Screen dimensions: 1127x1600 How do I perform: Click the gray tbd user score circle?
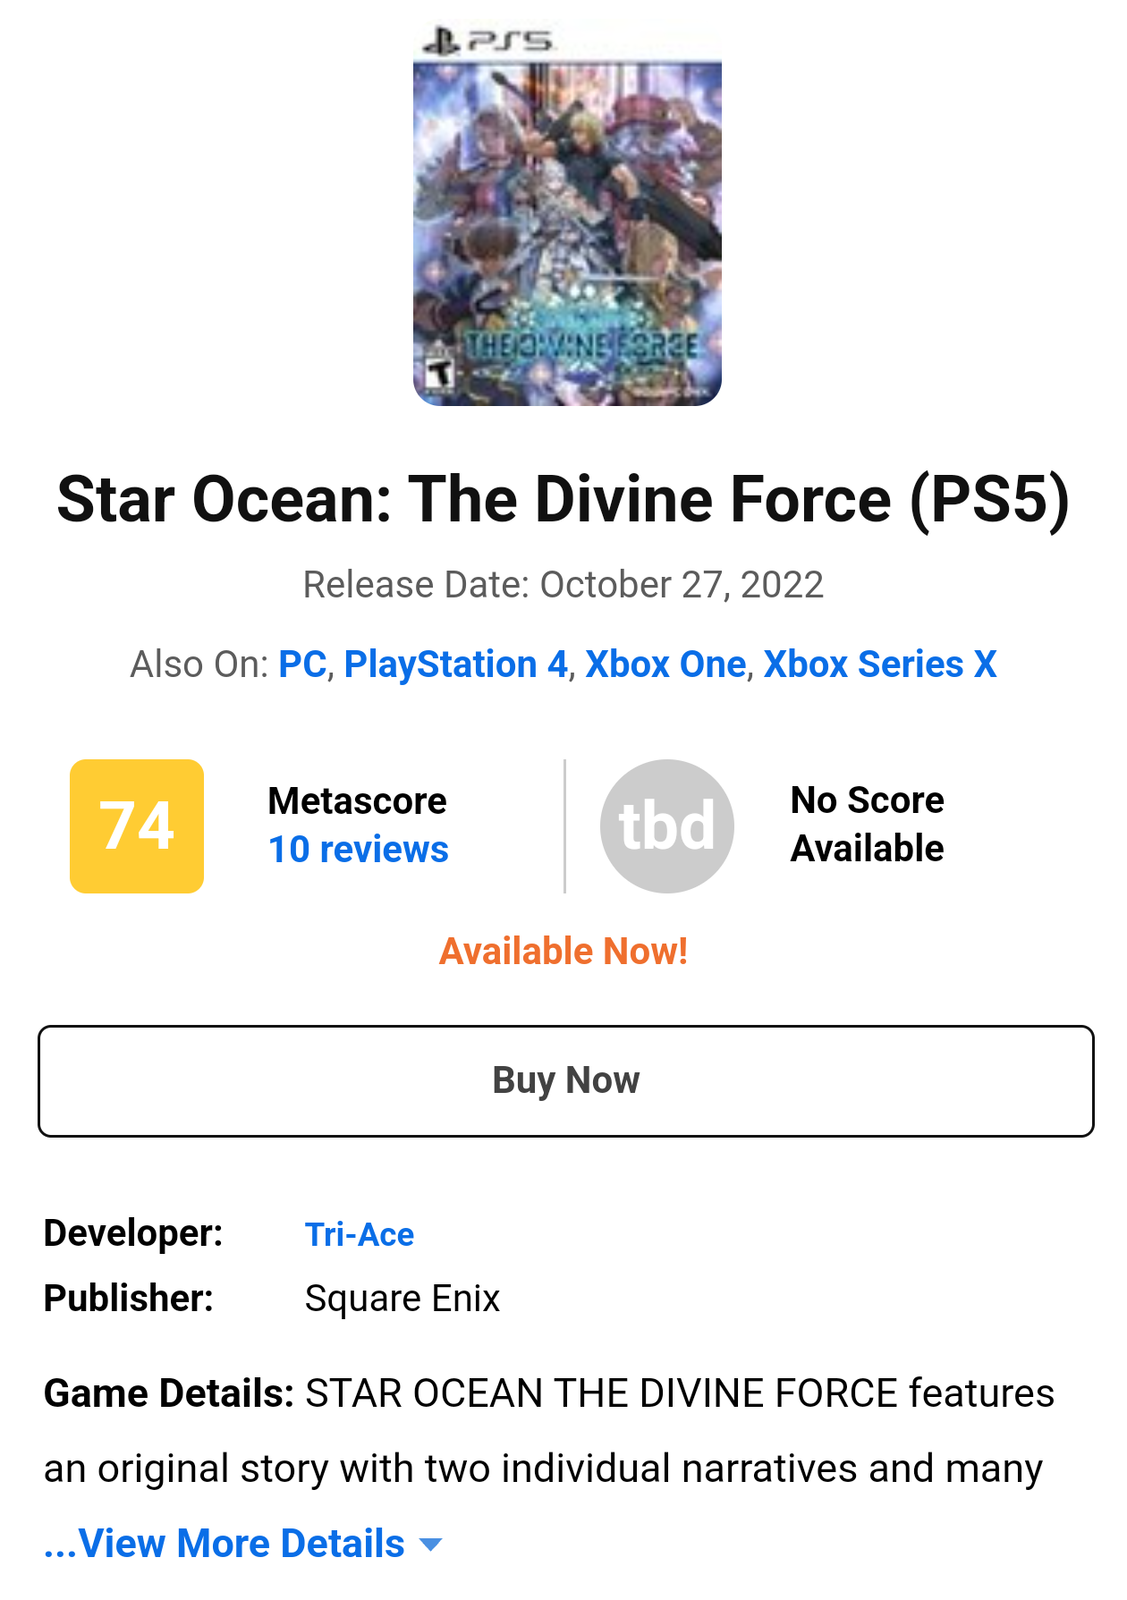(666, 826)
